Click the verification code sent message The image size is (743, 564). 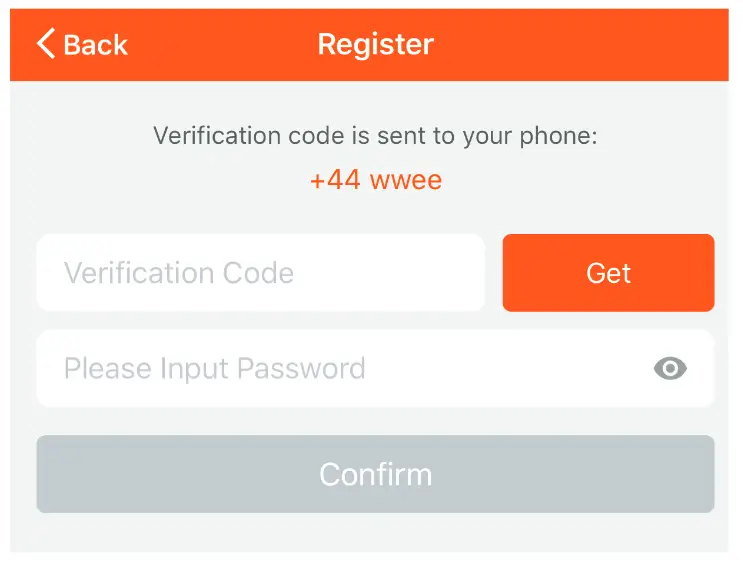click(x=375, y=135)
